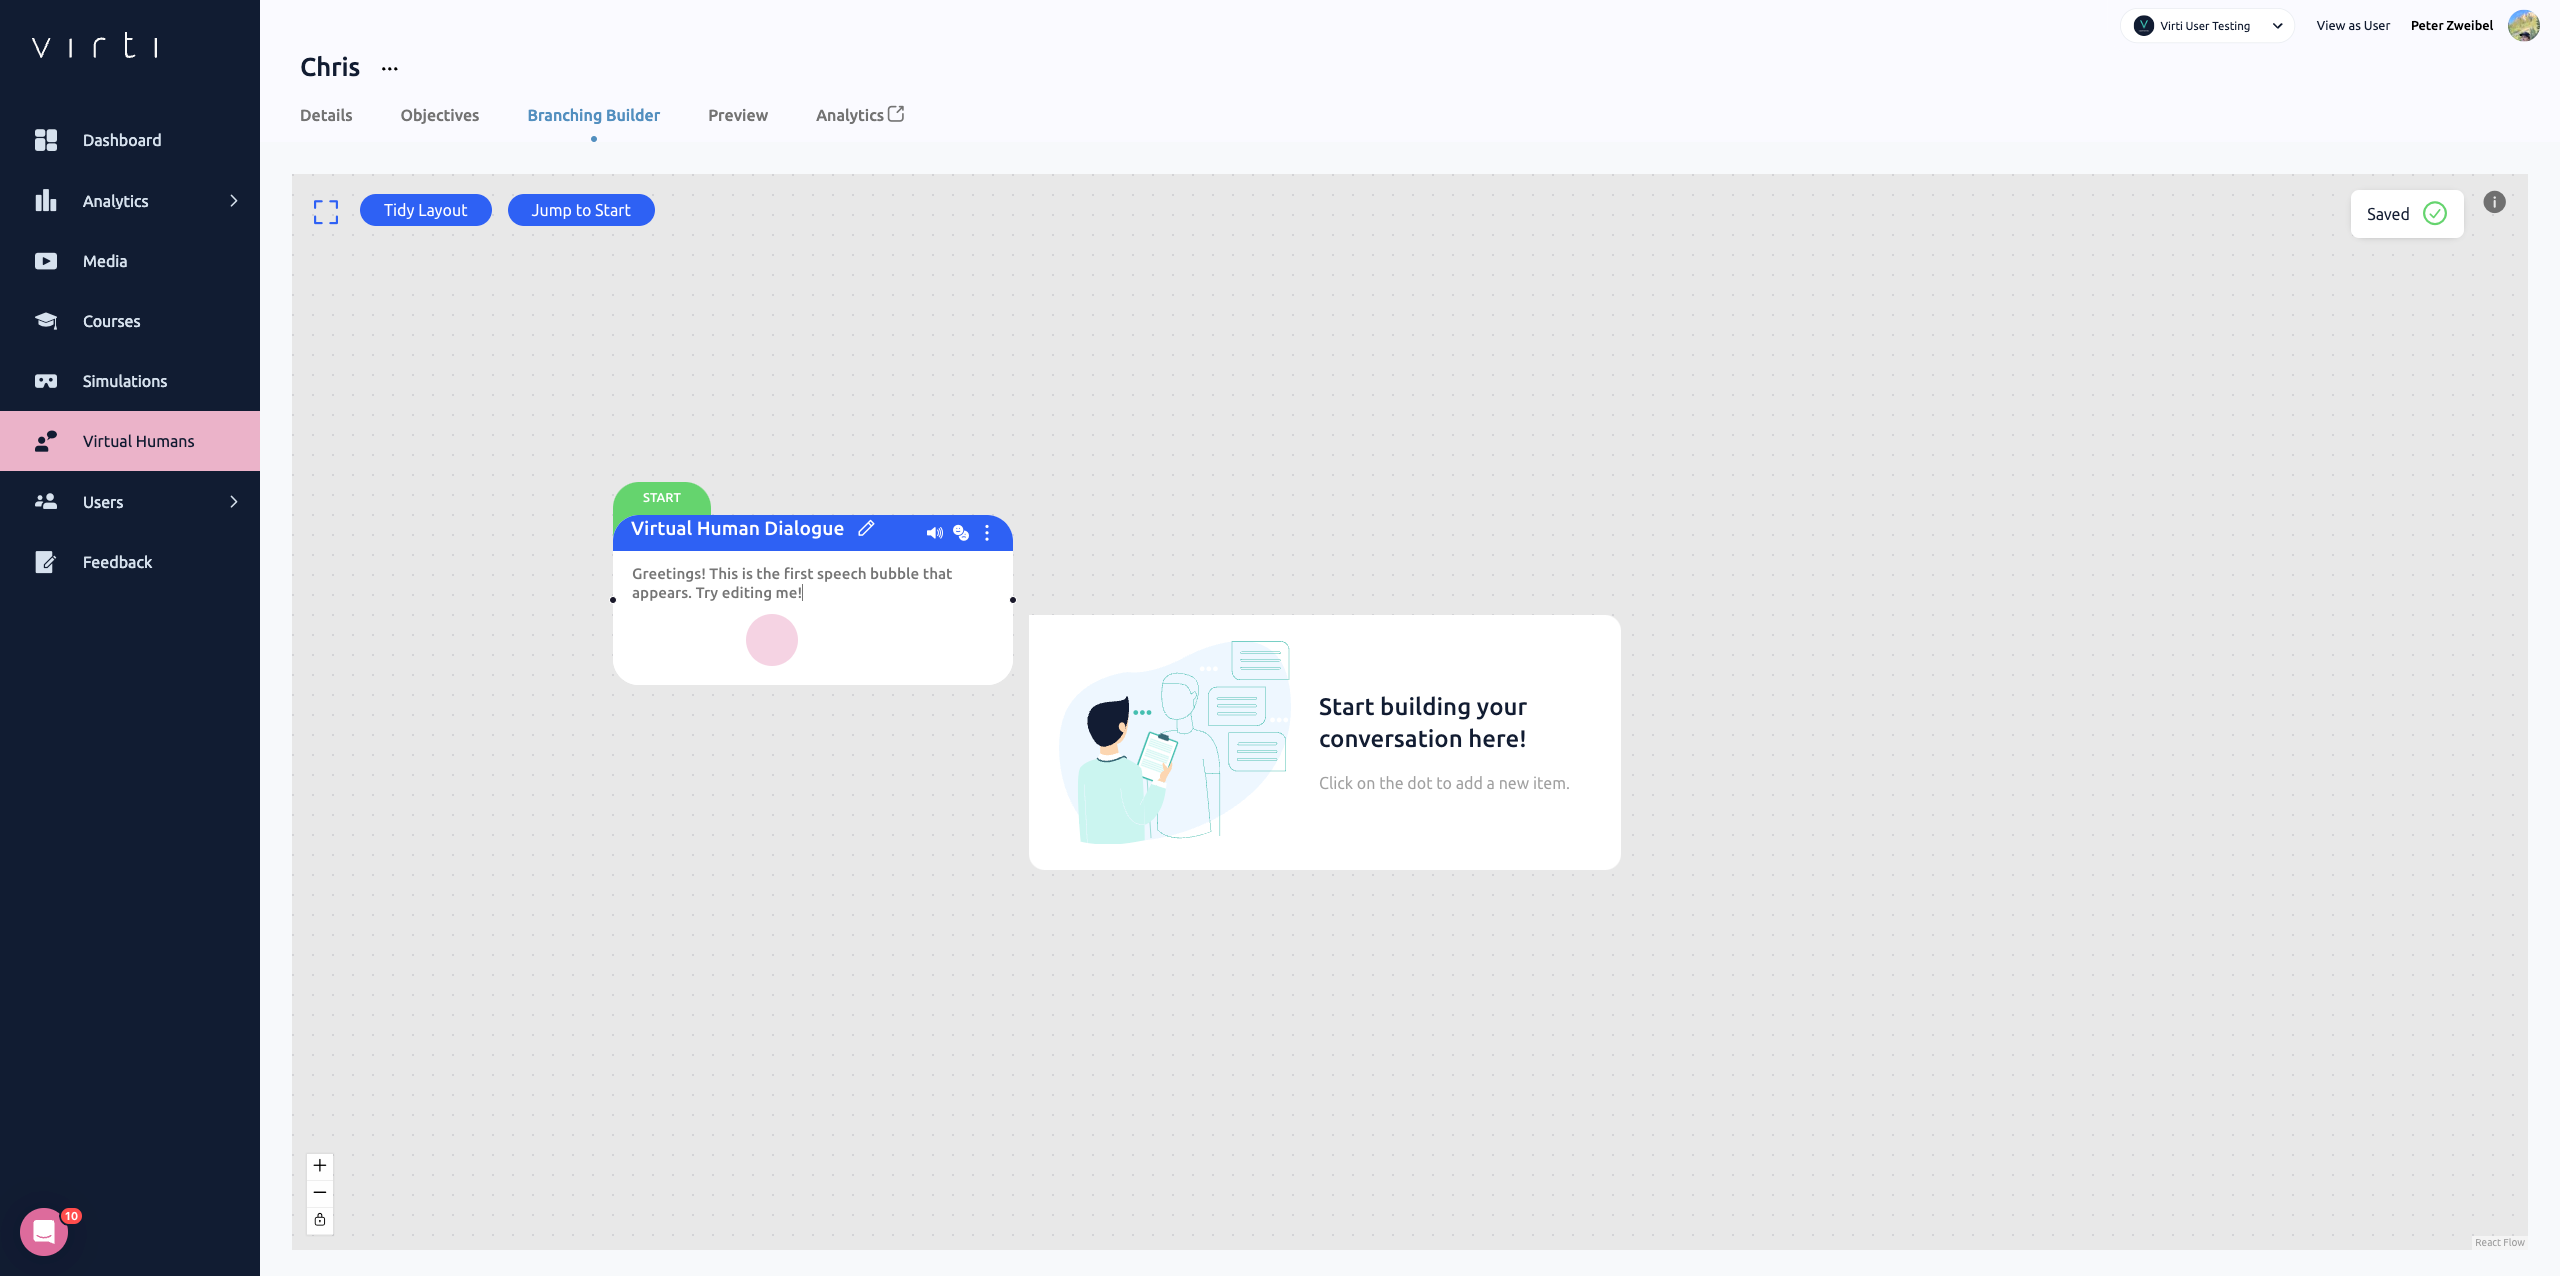
Task: Click the chat bubbles icon on dialogue node
Action: [x=961, y=533]
